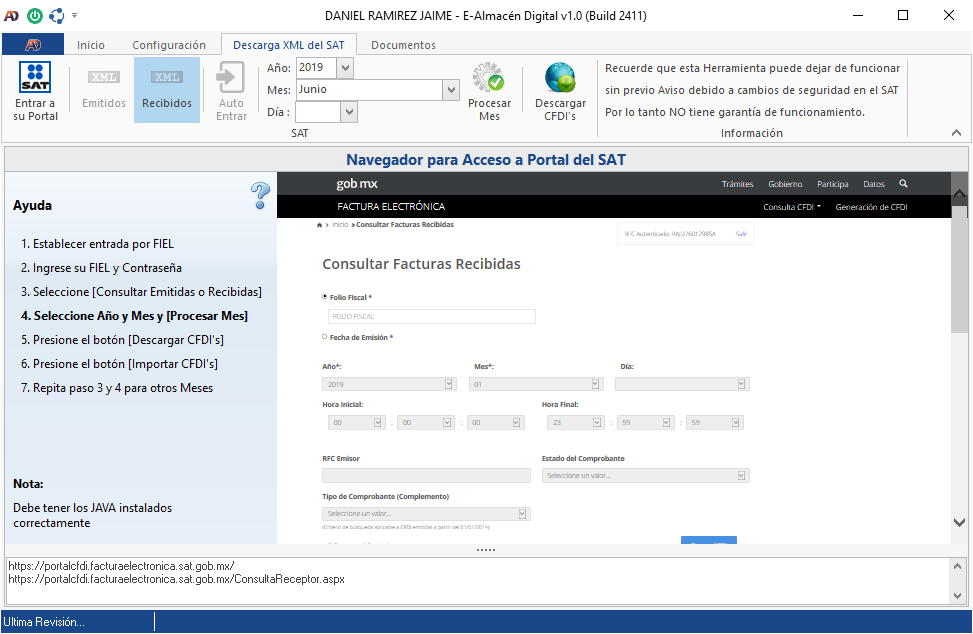Switch to the Configuración tab
The width and height of the screenshot is (973, 634).
coord(169,45)
